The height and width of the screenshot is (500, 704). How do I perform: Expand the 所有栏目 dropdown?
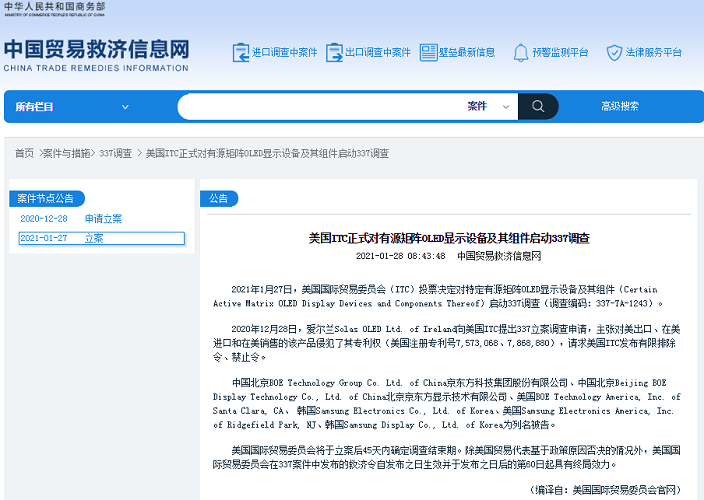[x=72, y=107]
